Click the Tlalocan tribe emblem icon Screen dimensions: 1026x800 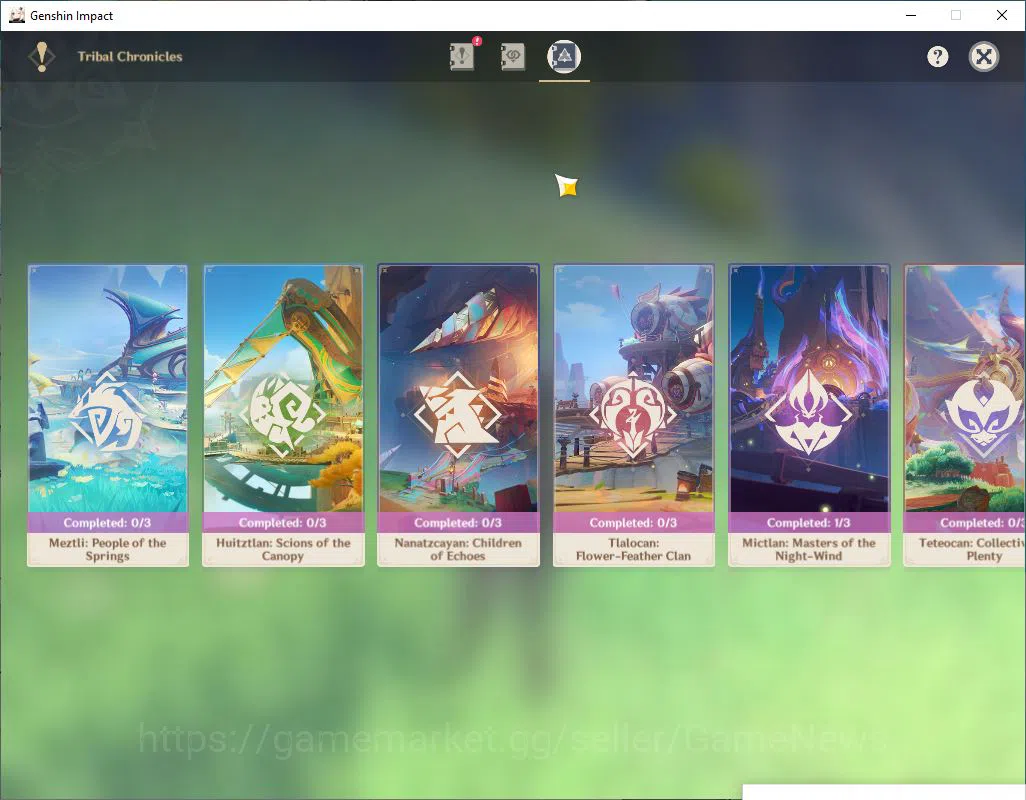[633, 415]
